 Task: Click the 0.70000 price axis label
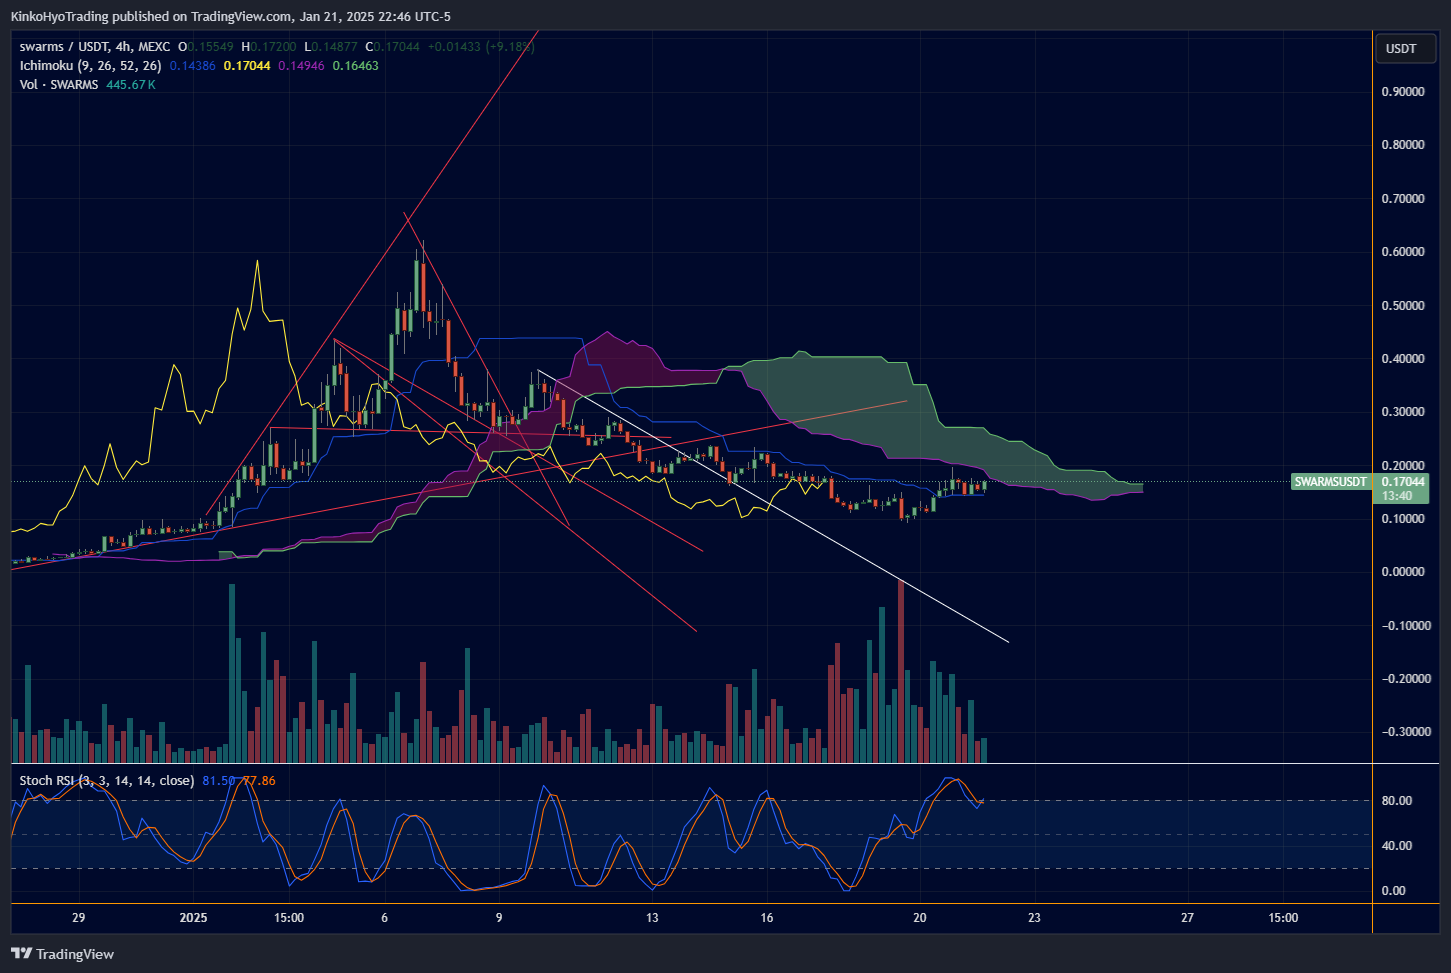tap(1403, 199)
